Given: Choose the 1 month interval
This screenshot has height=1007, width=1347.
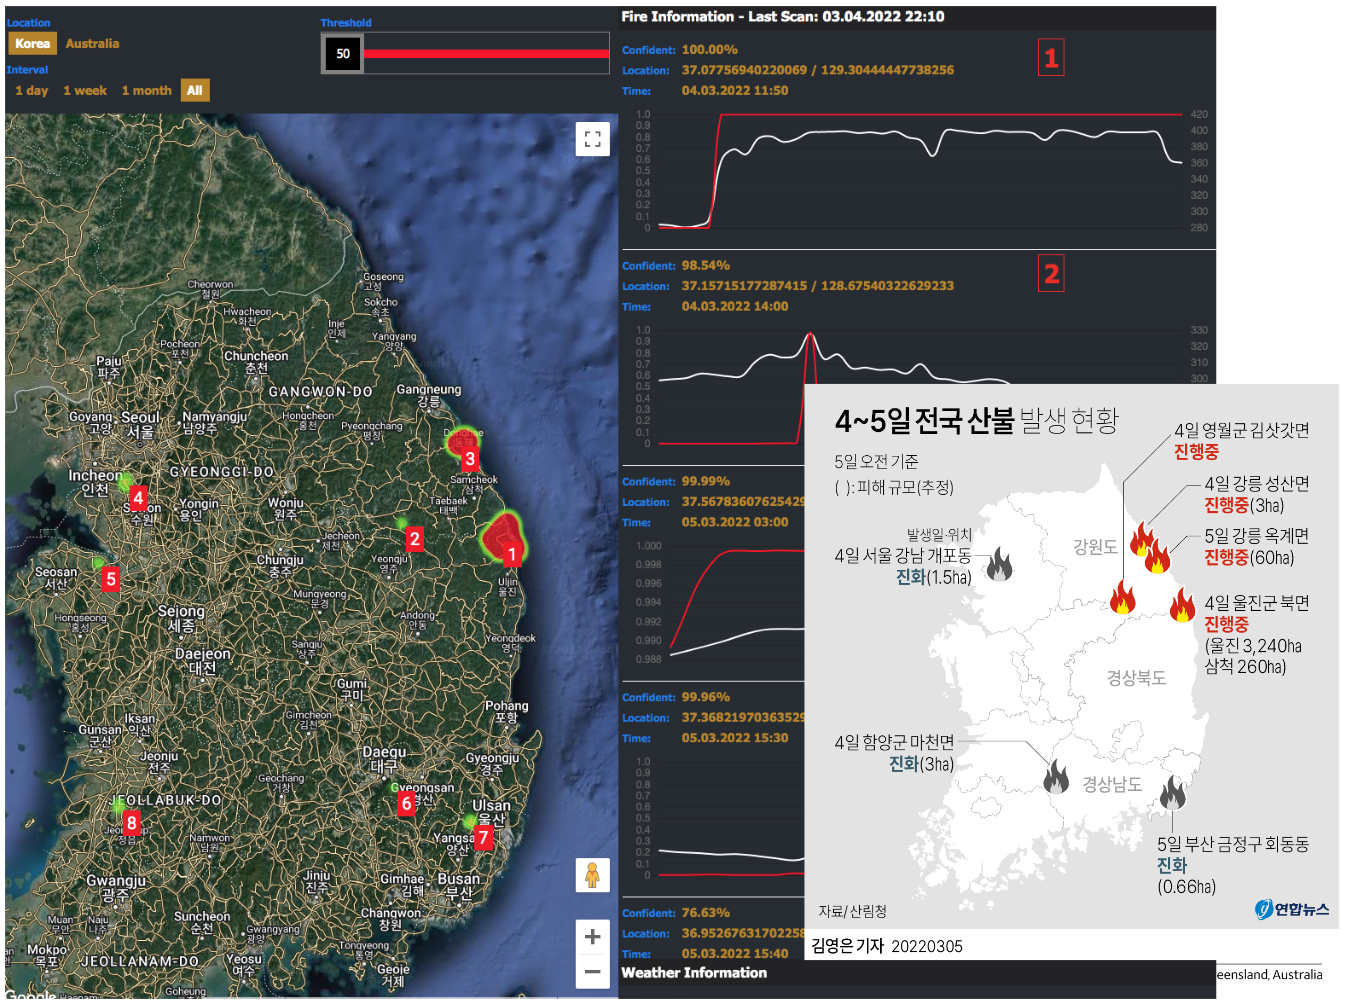Looking at the screenshot, I should click(x=147, y=91).
